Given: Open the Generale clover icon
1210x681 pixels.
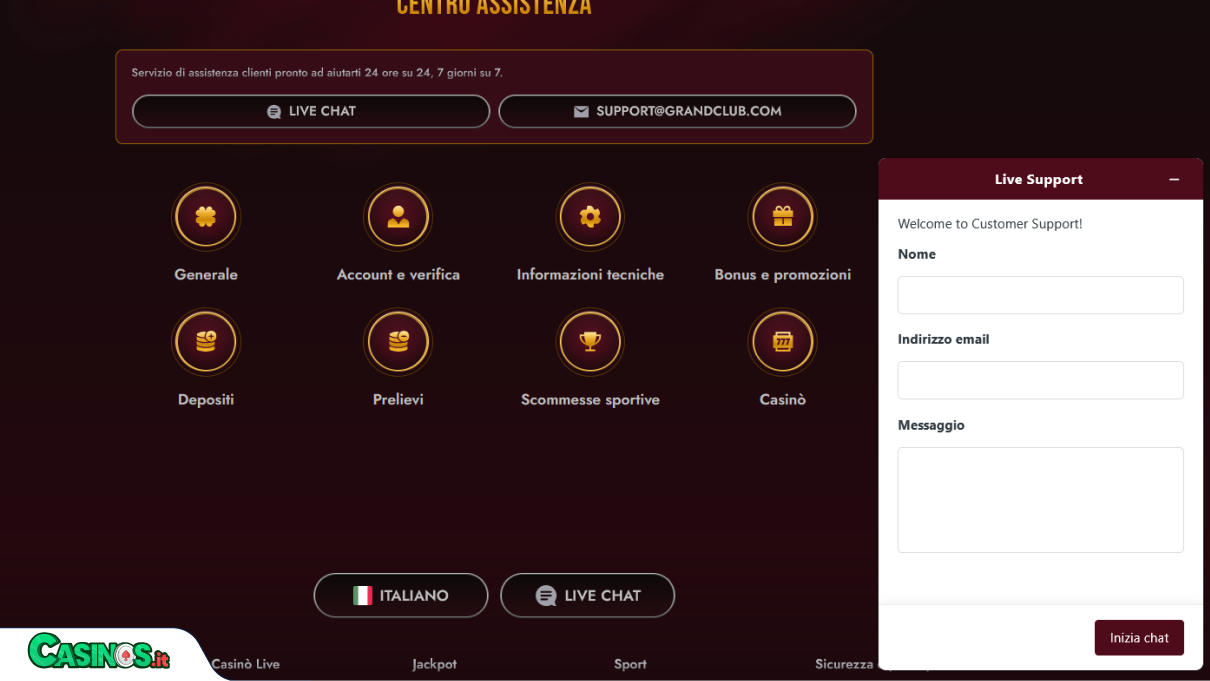Looking at the screenshot, I should [206, 217].
